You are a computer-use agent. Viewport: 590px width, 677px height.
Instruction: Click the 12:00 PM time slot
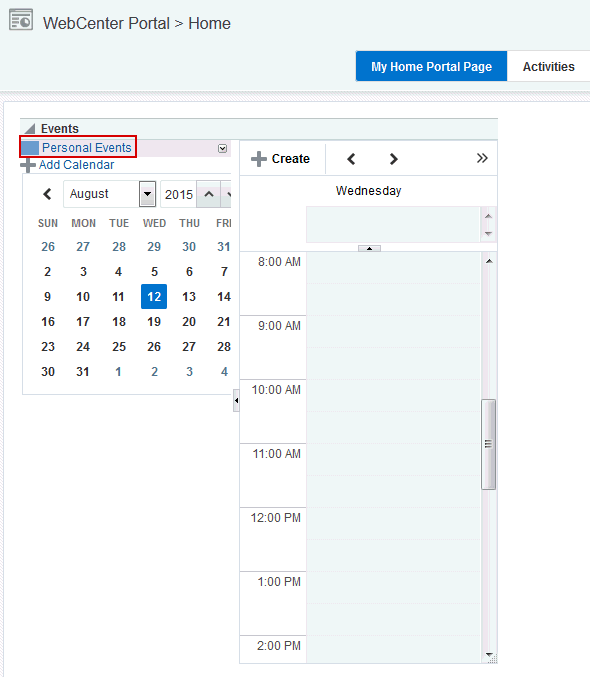pos(393,539)
